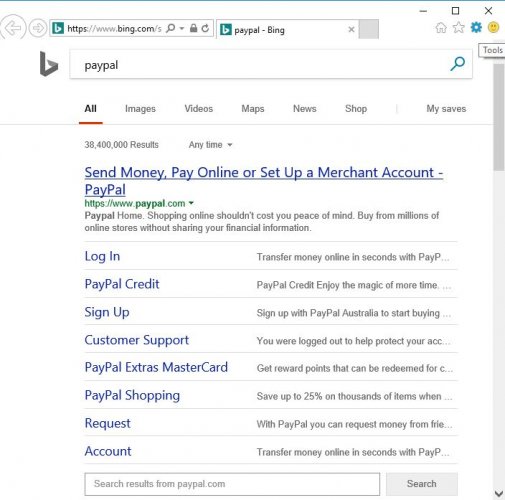Refresh the page with the reload icon

tap(205, 28)
